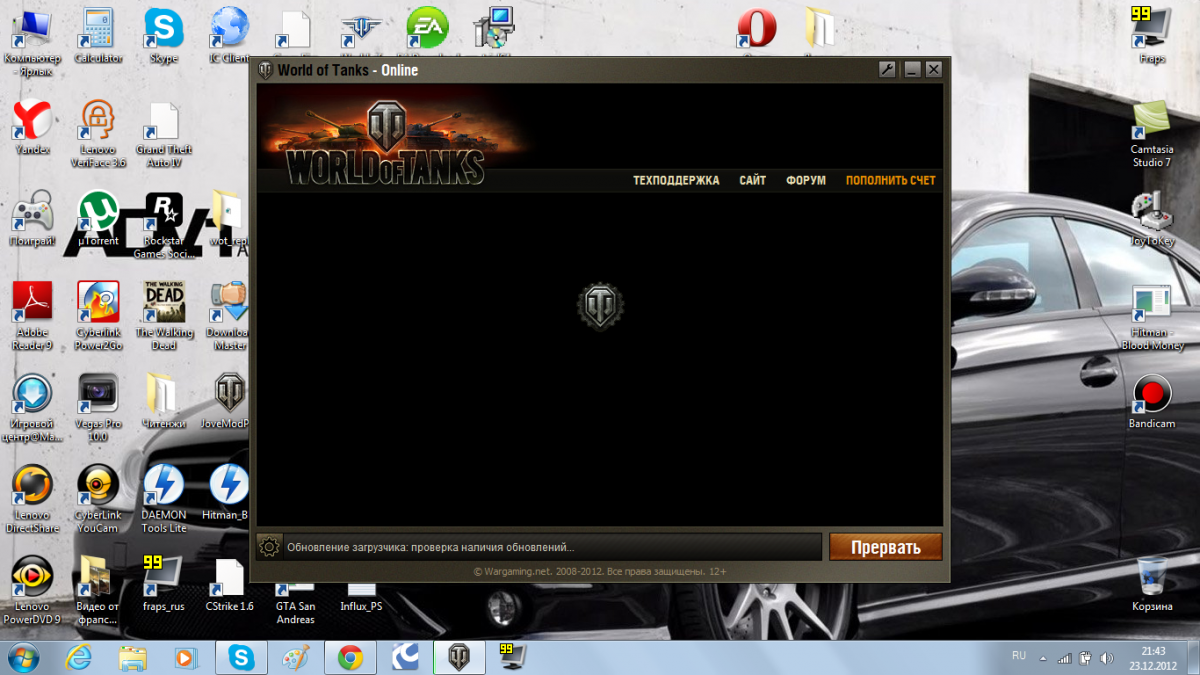Viewport: 1200px width, 675px height.
Task: Click the World of Tanks logo banner
Action: pyautogui.click(x=385, y=140)
